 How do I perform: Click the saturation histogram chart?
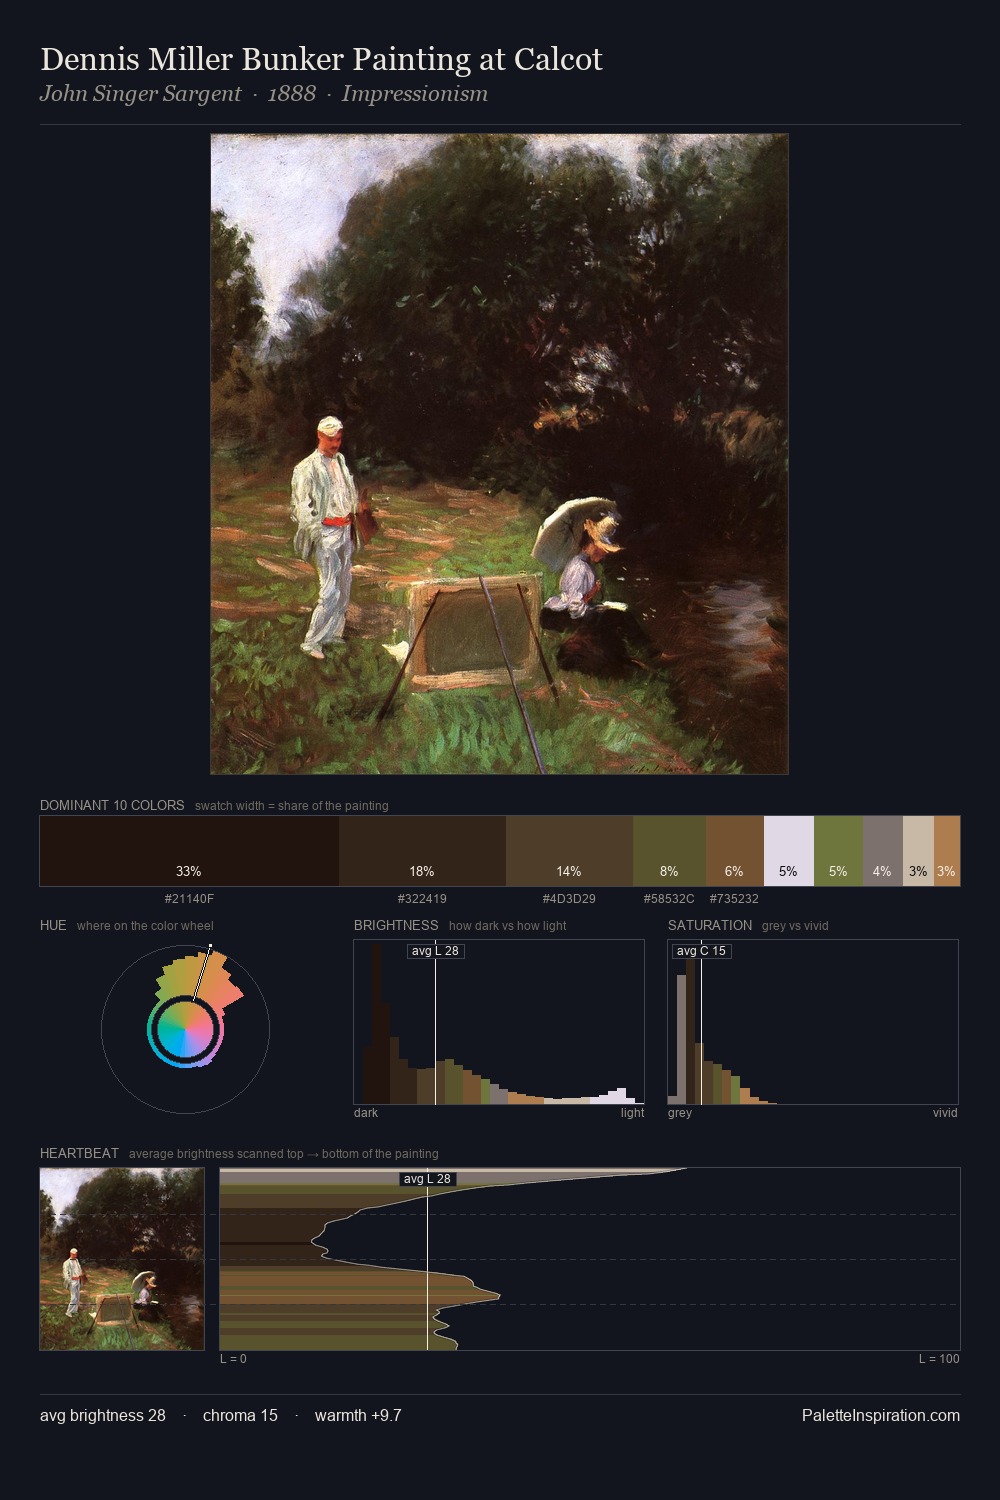tap(813, 1022)
